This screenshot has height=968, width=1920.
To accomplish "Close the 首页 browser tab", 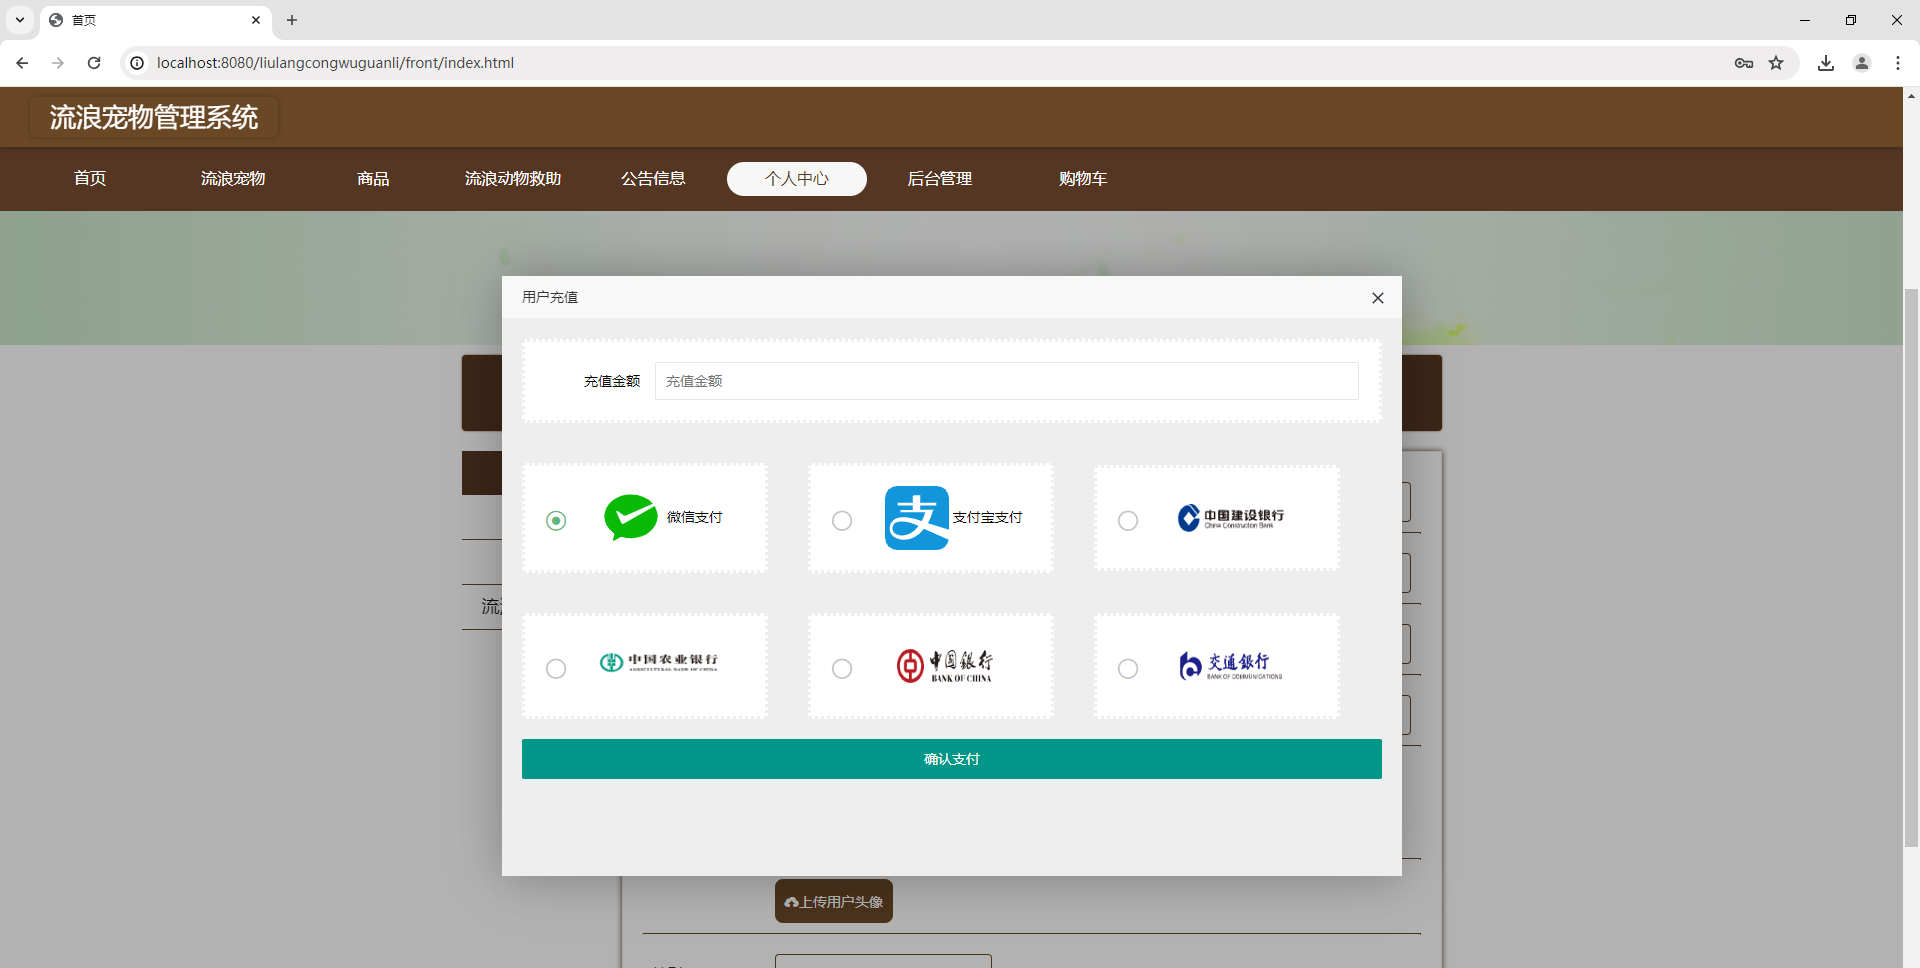I will tap(256, 20).
